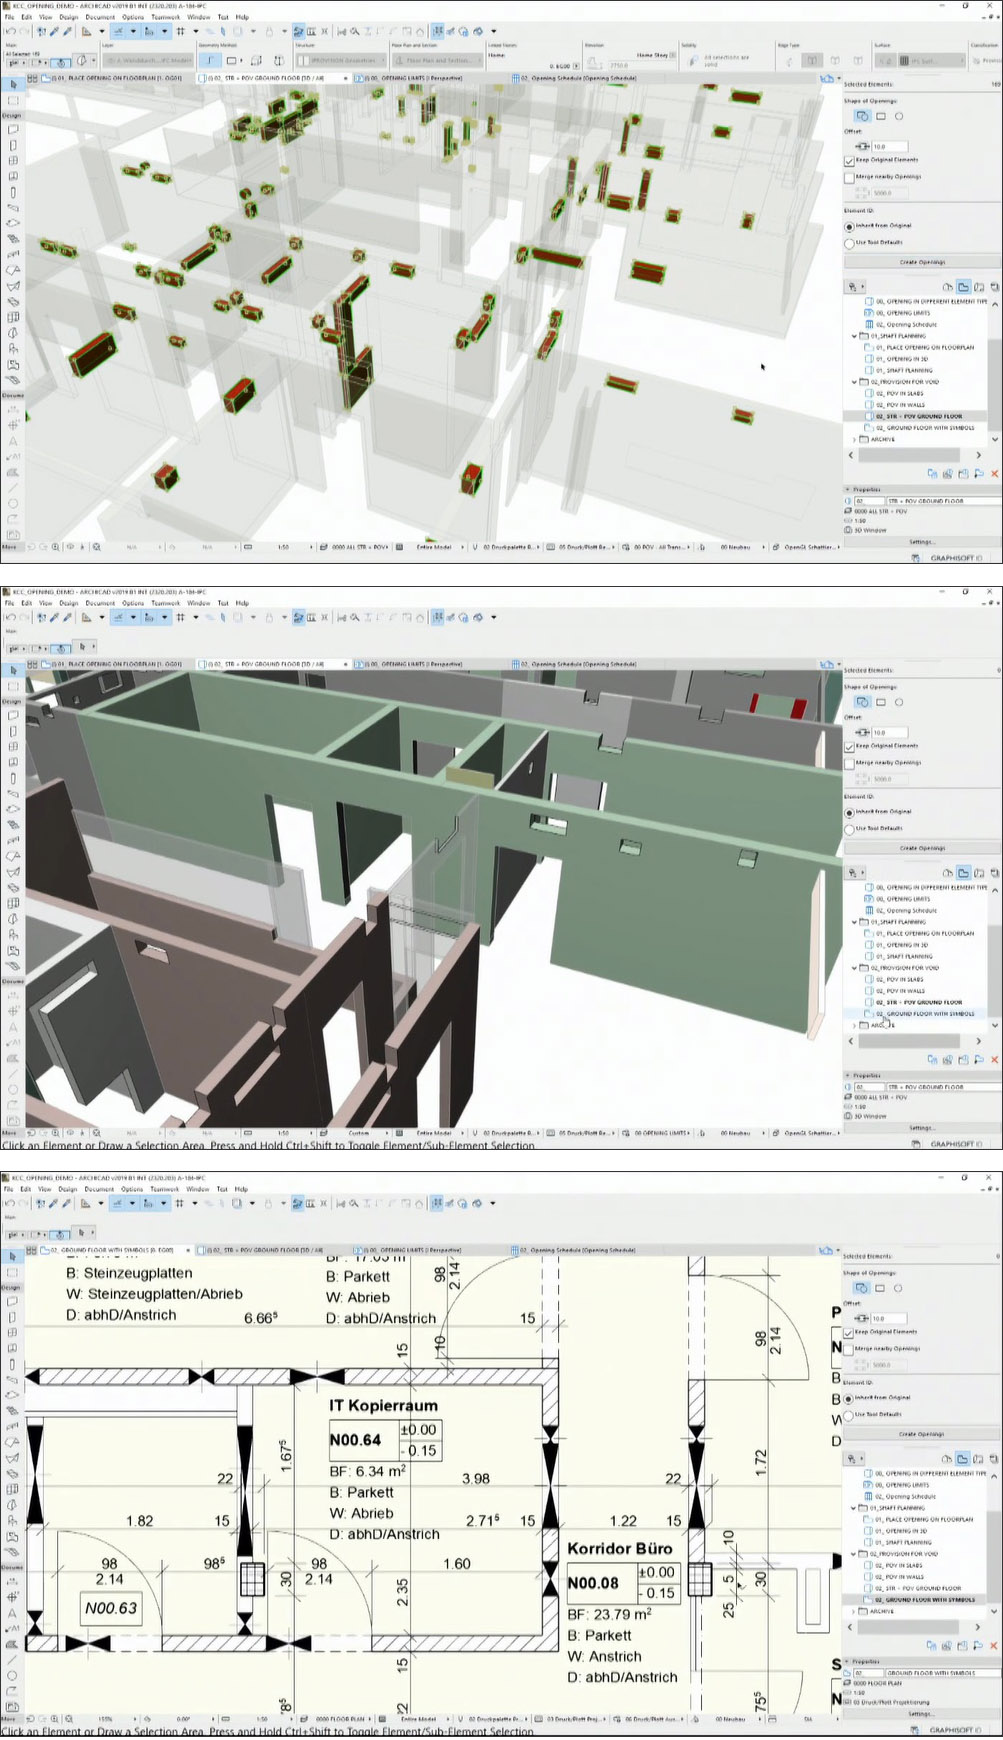Screen dimensions: 1003x1740
Task: Delete view with red X in bottom window
Action: coord(994,1646)
